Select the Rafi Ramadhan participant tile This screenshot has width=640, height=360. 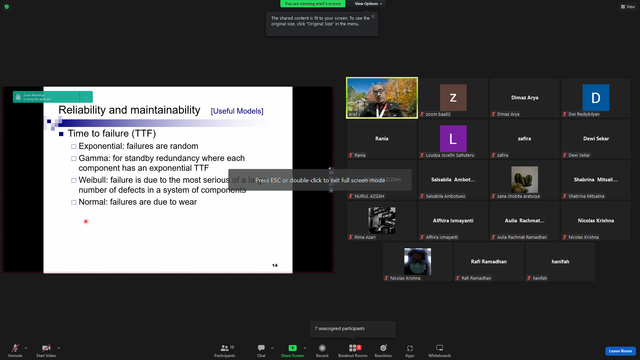pyautogui.click(x=489, y=262)
